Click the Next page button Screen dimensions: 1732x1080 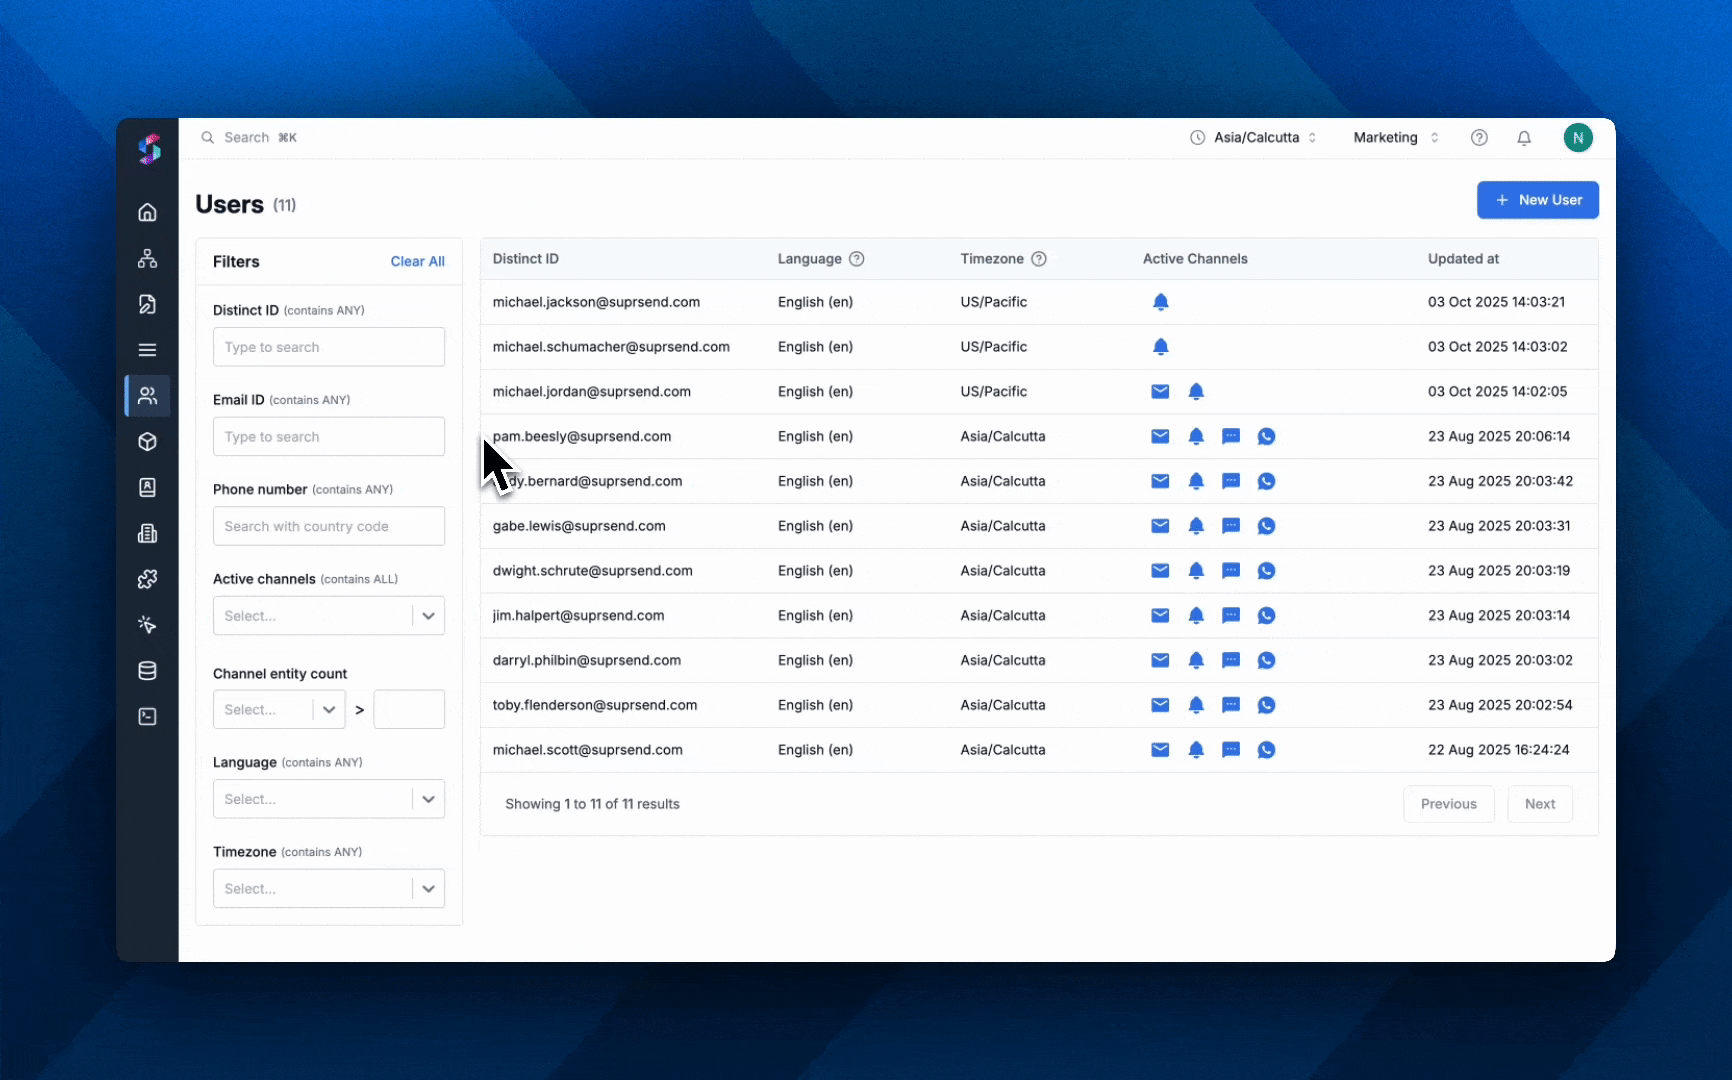pyautogui.click(x=1539, y=804)
